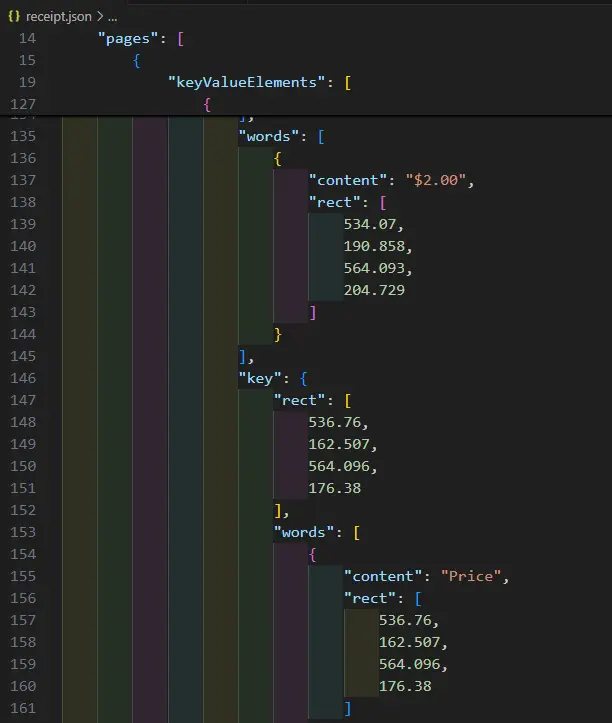612x723 pixels.
Task: Click line number 161 in the gutter
Action: (x=23, y=709)
